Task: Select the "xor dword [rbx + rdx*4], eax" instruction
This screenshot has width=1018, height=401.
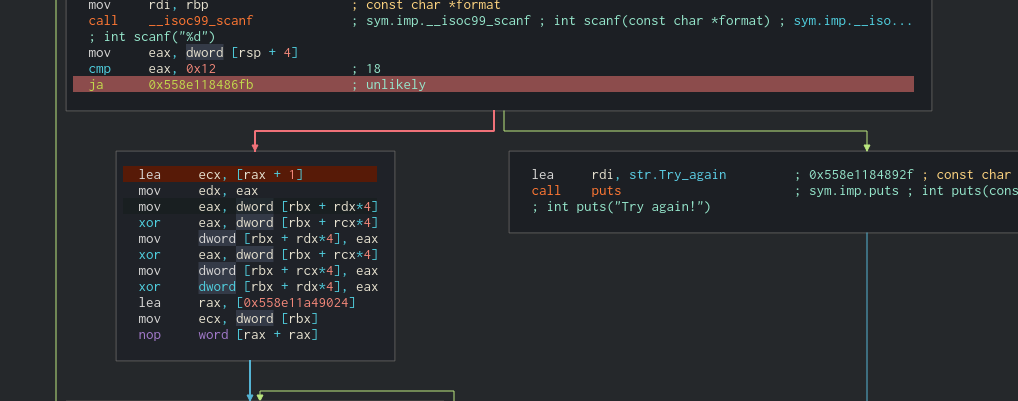Action: (258, 287)
